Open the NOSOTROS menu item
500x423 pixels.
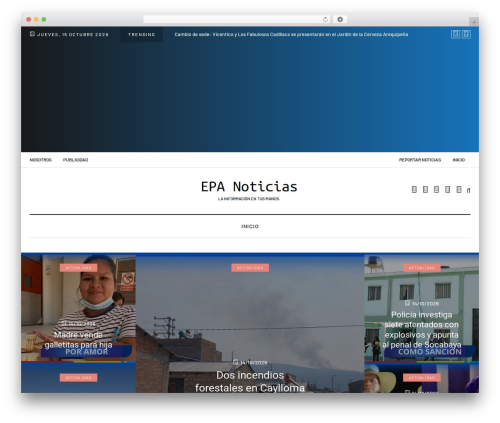point(41,160)
